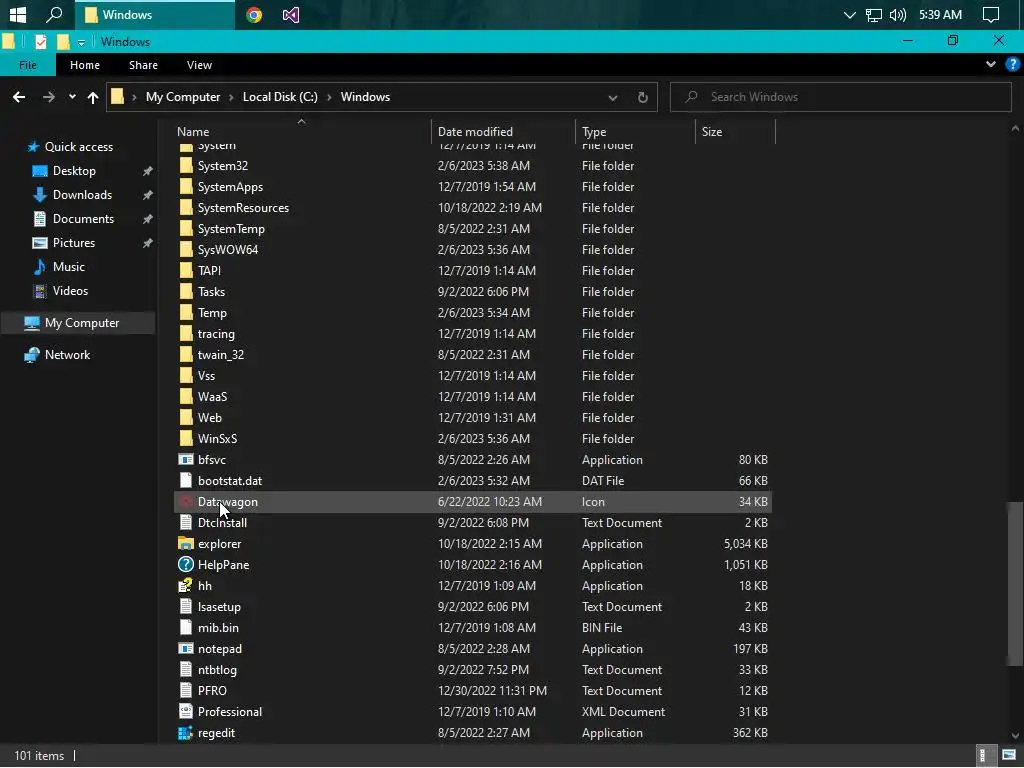Select Network in the navigation pane

[67, 355]
